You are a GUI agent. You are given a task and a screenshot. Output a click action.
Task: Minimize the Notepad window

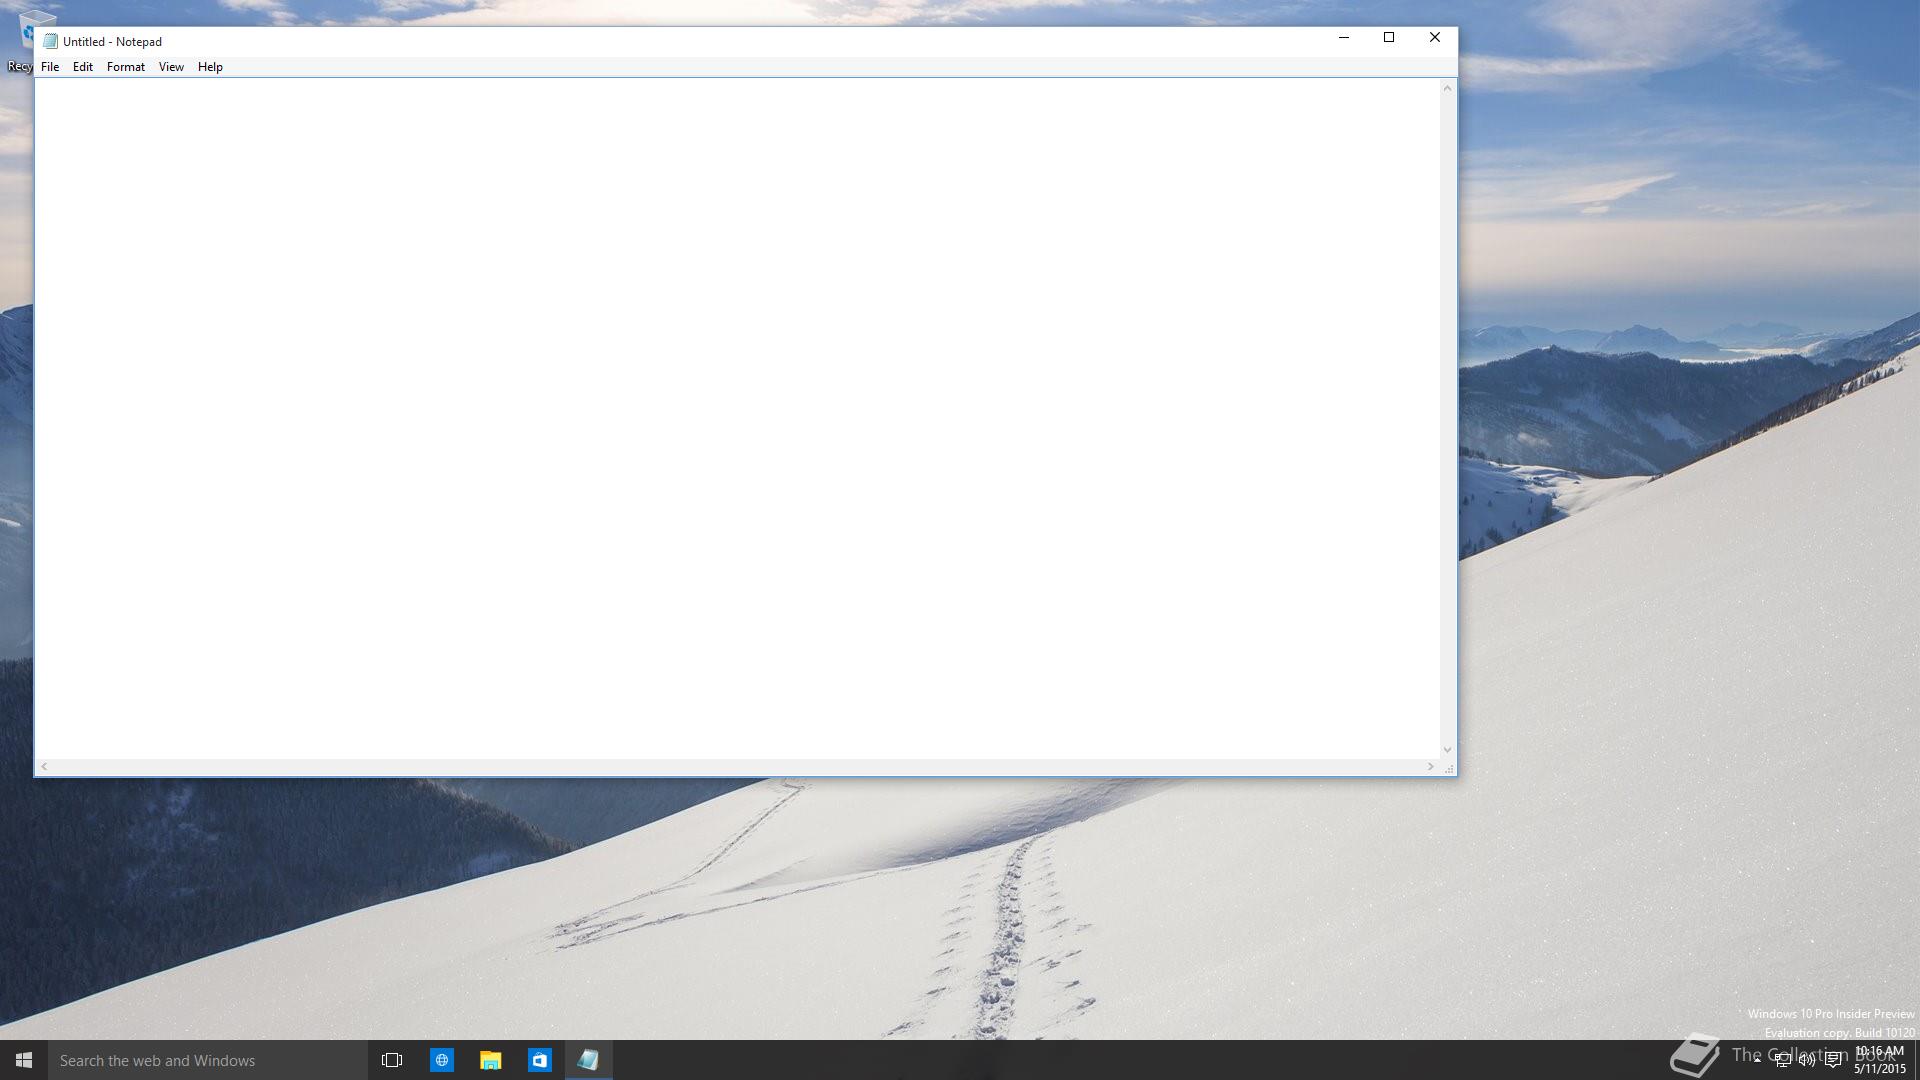pyautogui.click(x=1344, y=38)
